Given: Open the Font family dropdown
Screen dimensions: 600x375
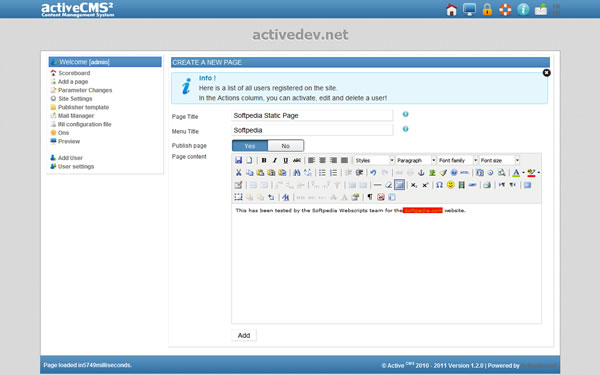Looking at the screenshot, I should pos(458,160).
